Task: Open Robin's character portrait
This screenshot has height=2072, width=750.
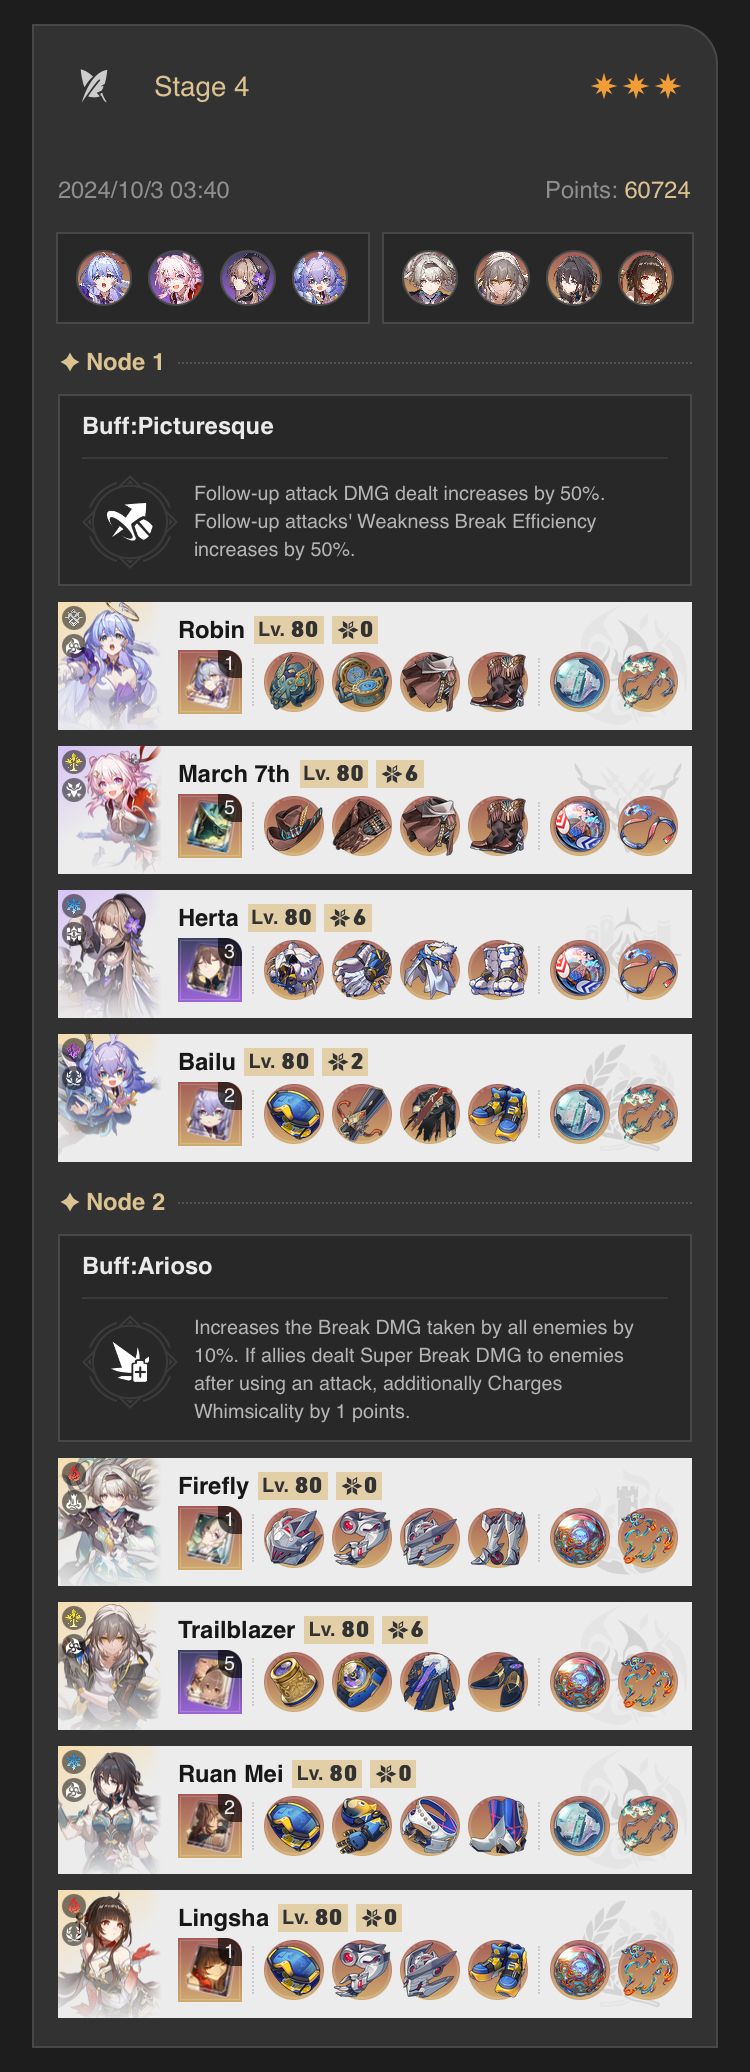Action: 110,666
